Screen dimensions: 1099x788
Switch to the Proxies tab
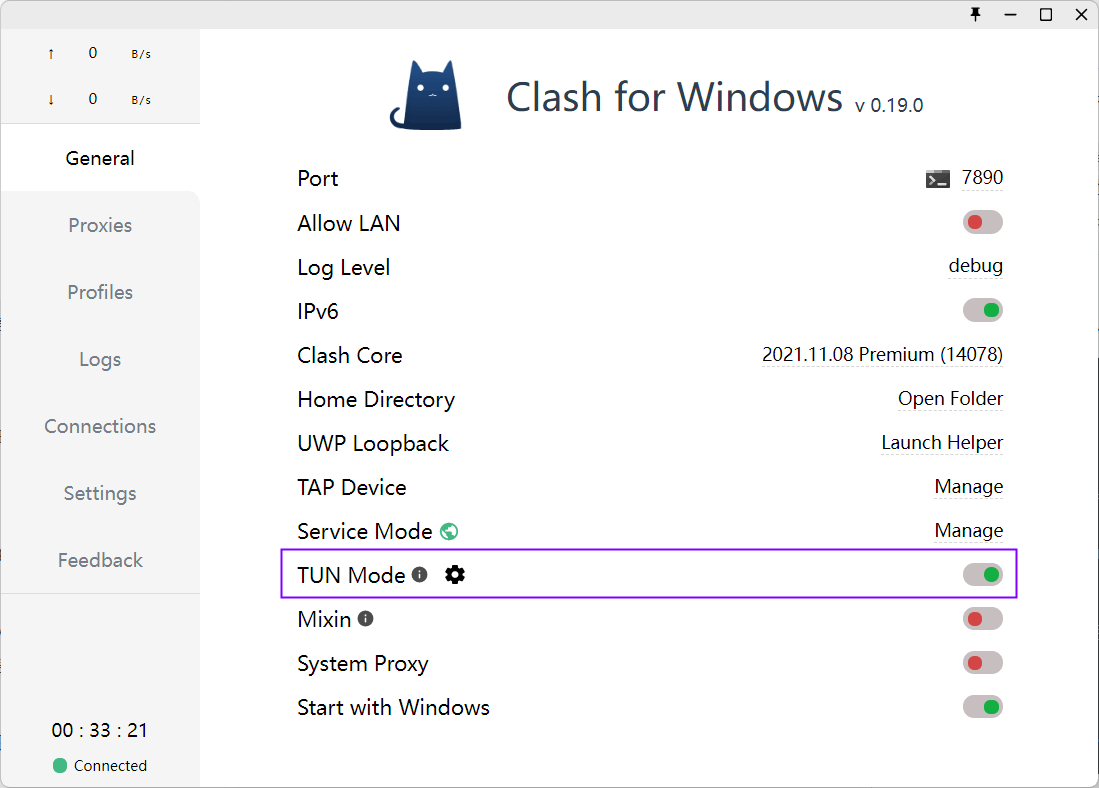100,225
